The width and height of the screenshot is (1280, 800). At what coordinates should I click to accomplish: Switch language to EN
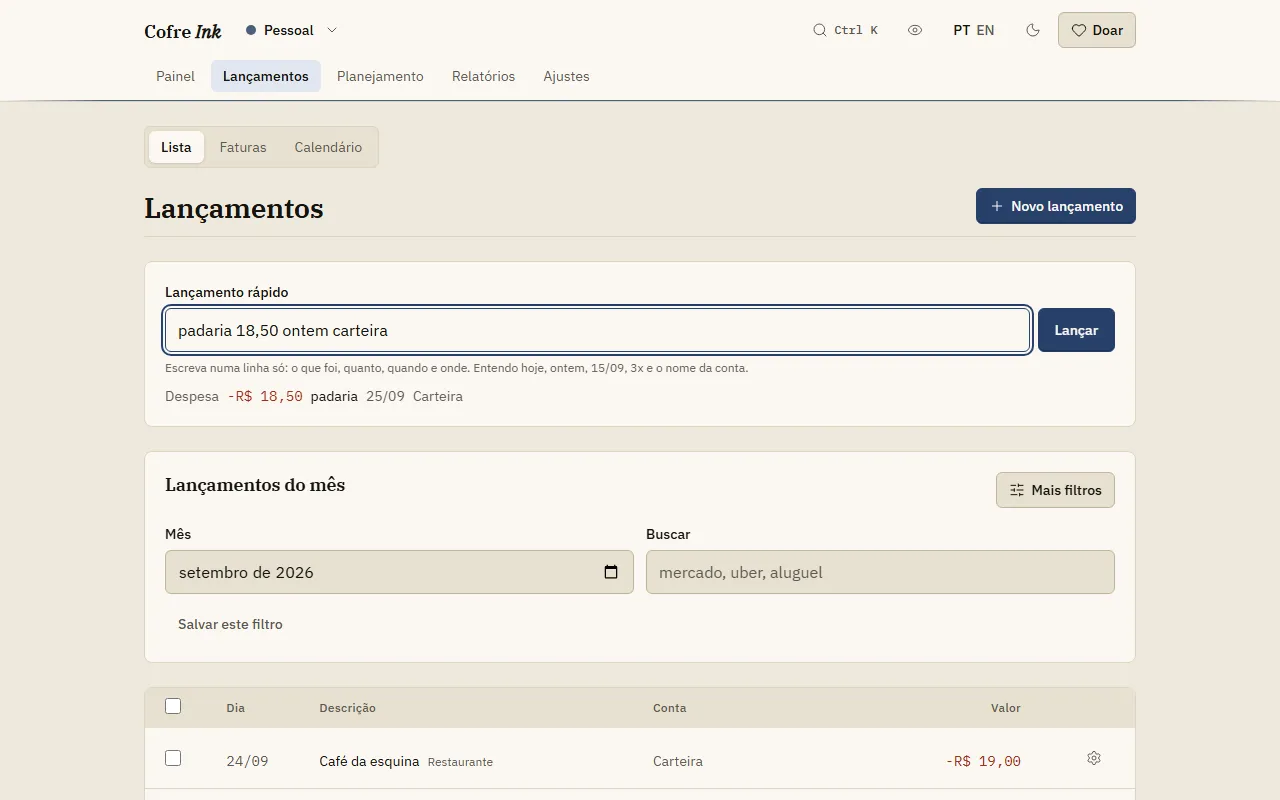tap(985, 30)
